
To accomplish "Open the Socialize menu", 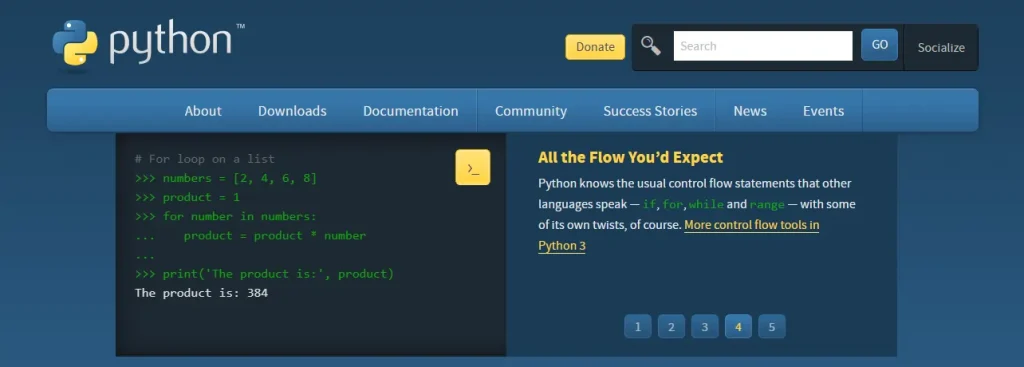I will [941, 48].
